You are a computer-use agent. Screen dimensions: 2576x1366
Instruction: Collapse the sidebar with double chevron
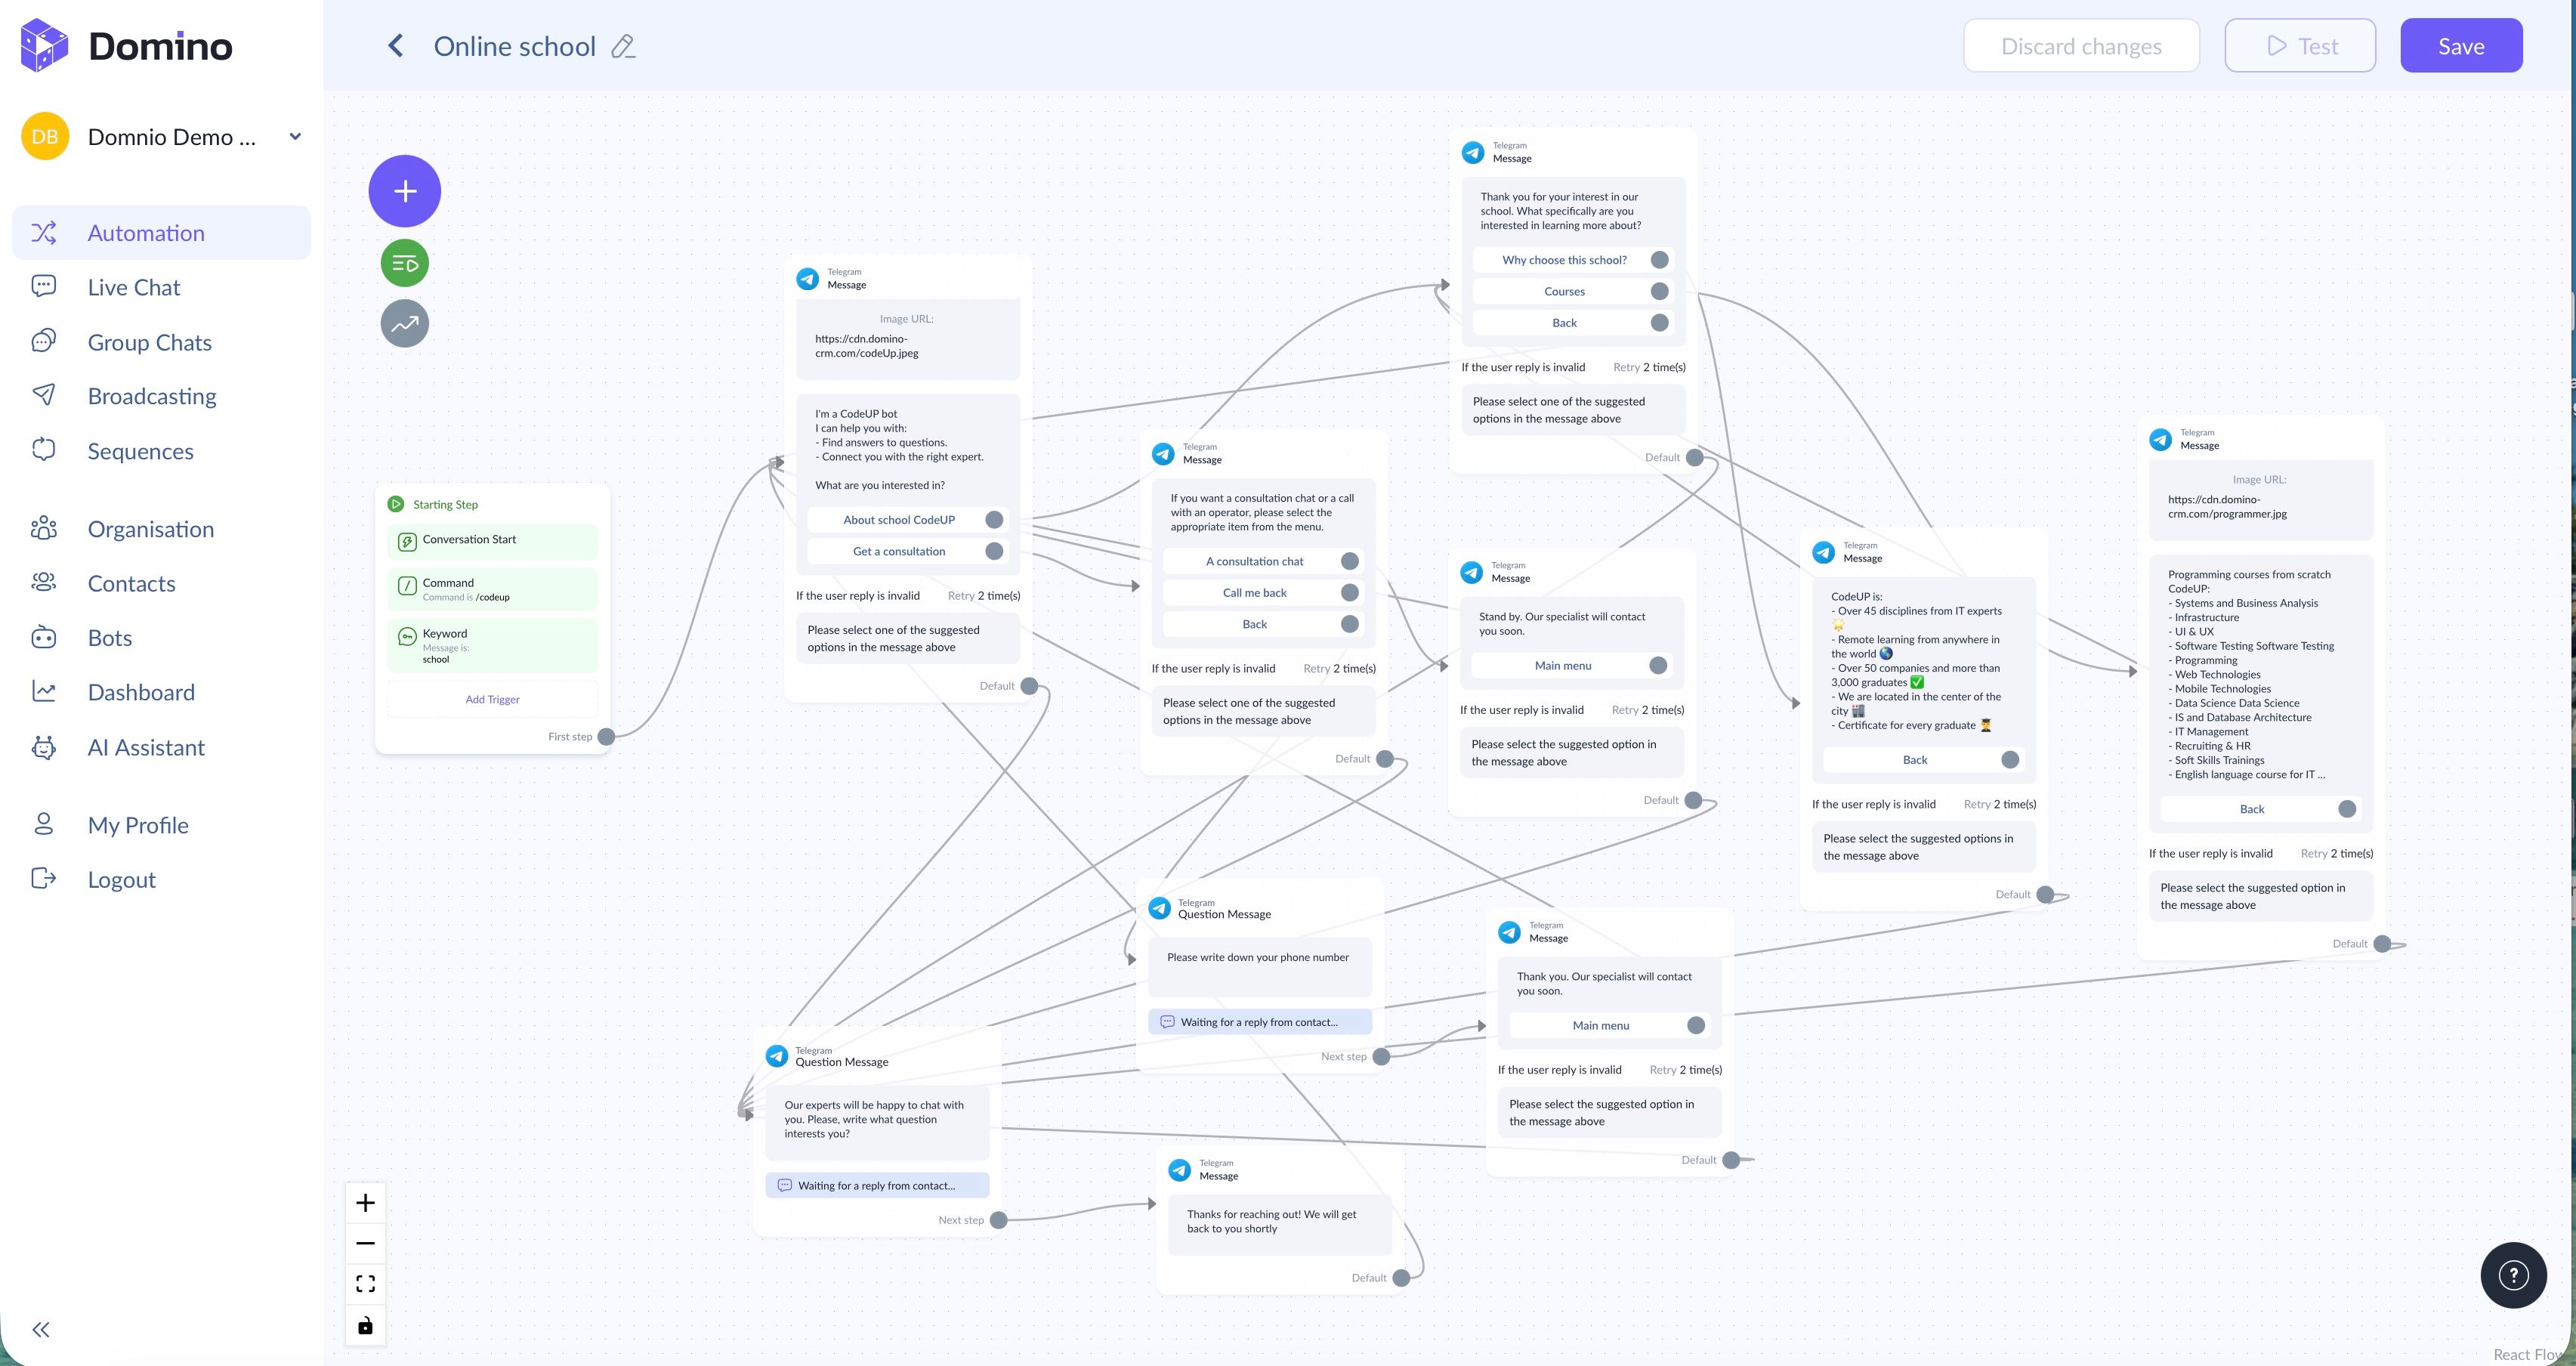point(41,1329)
